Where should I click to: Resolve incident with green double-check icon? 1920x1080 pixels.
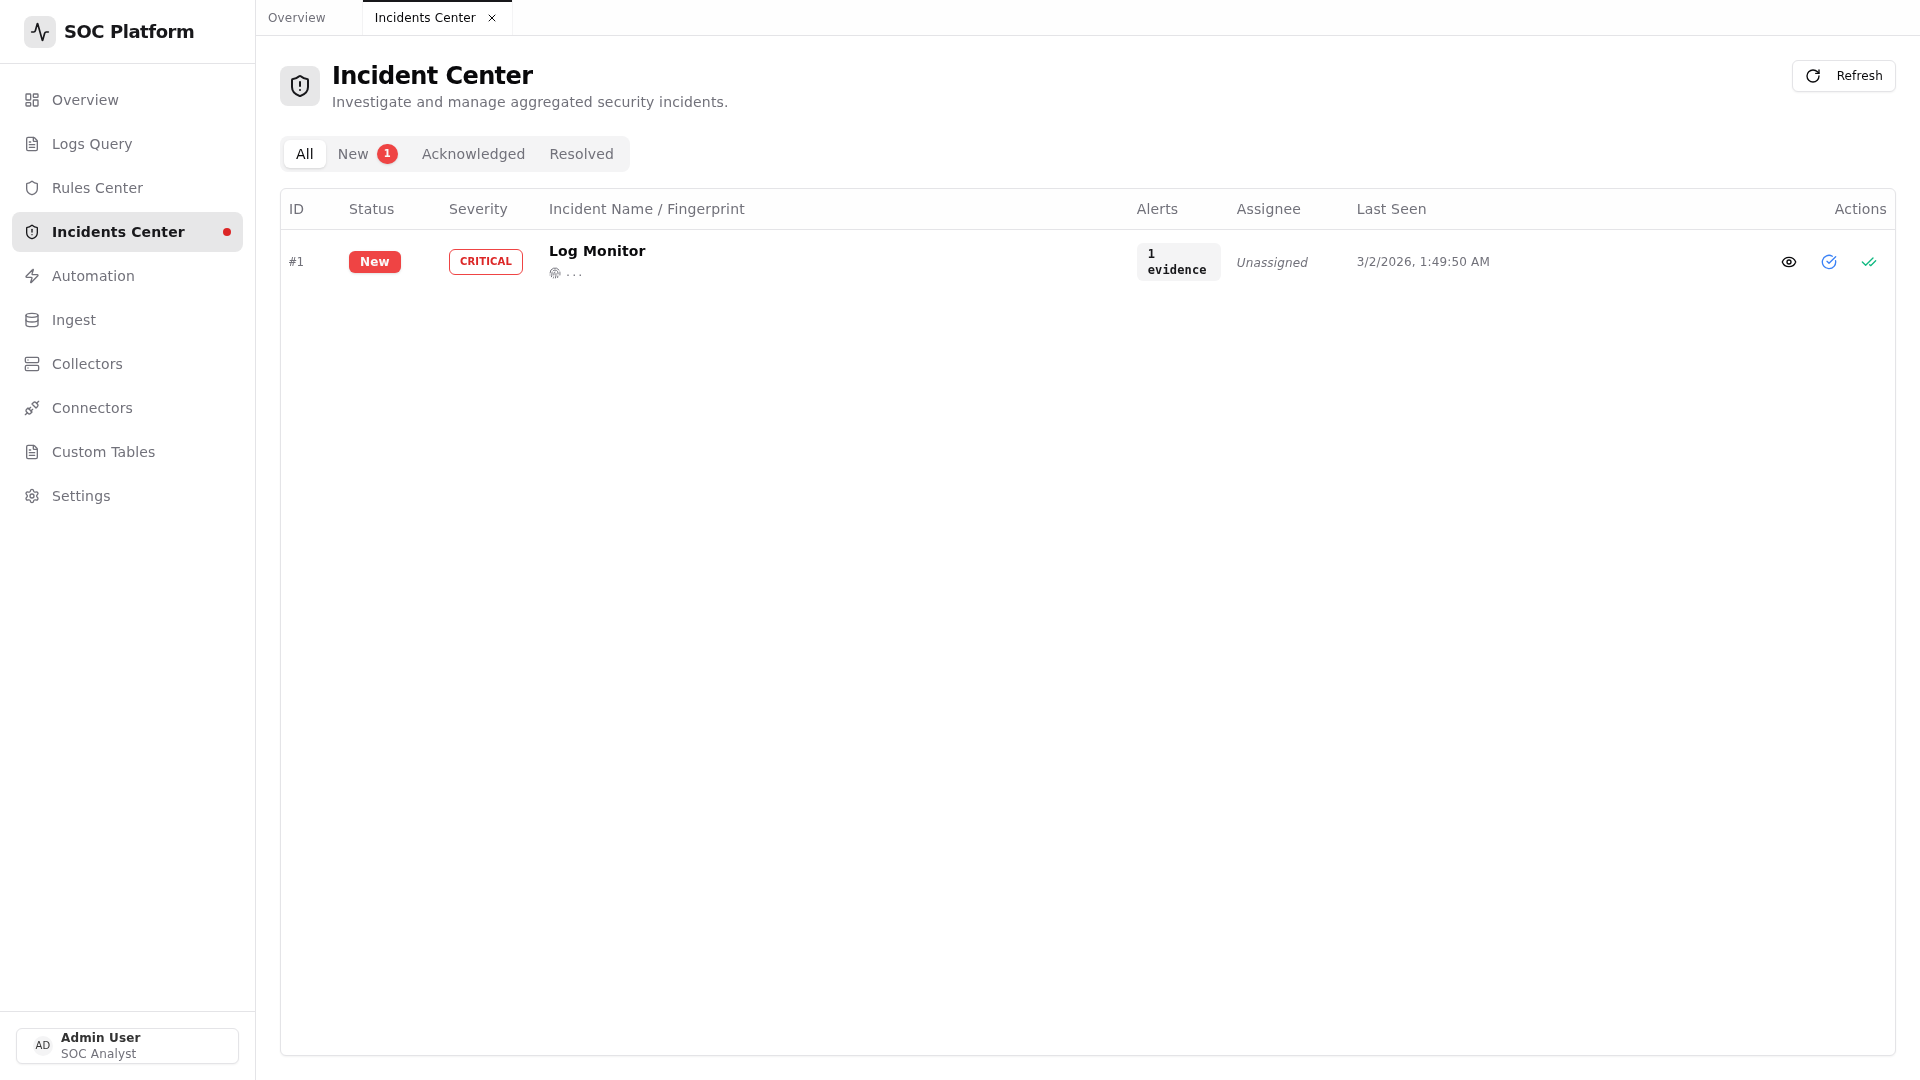tap(1869, 262)
